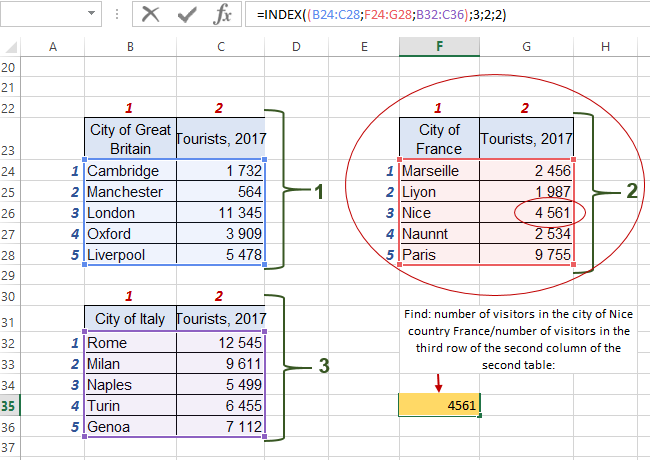The width and height of the screenshot is (650, 460).
Task: Select the Paris cell in France table
Action: click(x=438, y=255)
